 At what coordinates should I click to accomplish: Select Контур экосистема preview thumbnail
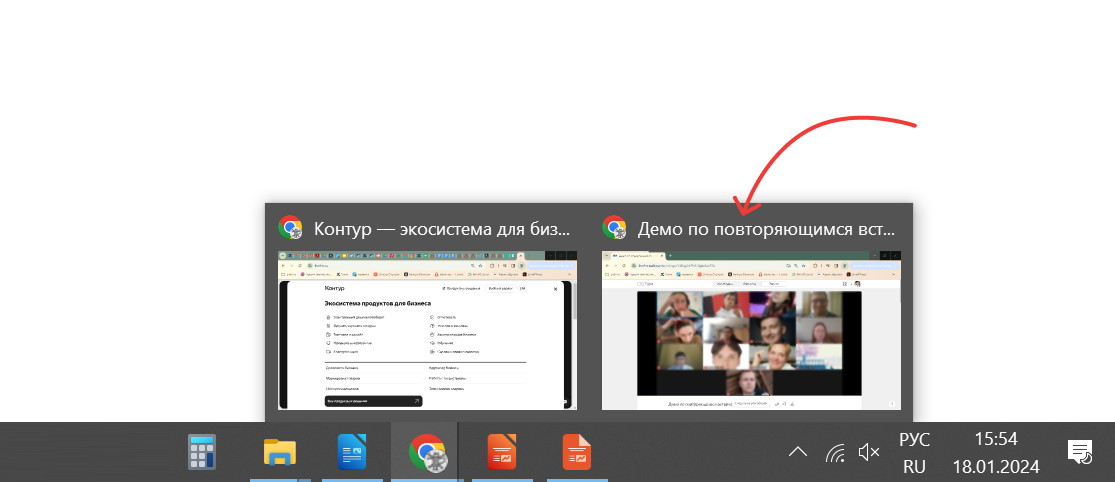click(x=427, y=330)
